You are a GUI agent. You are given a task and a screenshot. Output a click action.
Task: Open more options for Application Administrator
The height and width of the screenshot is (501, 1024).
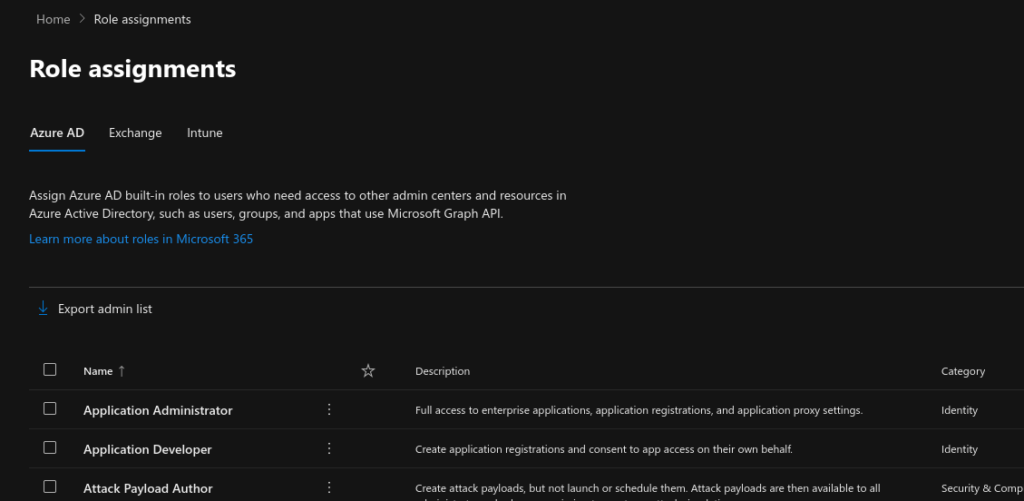point(329,410)
